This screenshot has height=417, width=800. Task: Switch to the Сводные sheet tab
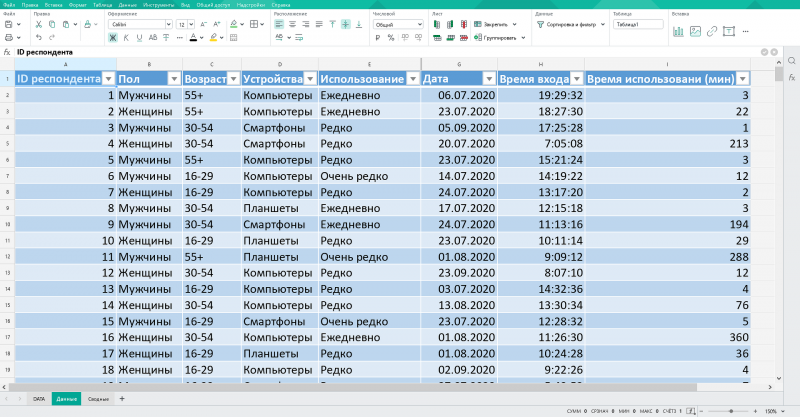click(x=97, y=398)
